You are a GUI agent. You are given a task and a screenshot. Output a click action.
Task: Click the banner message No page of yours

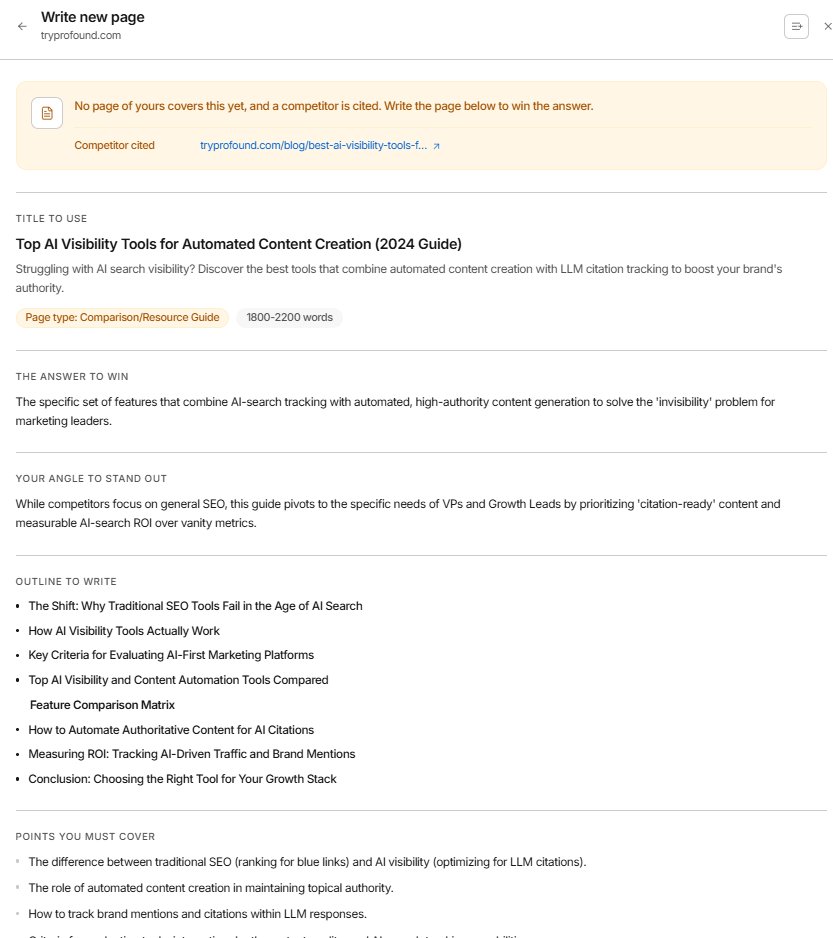click(334, 106)
